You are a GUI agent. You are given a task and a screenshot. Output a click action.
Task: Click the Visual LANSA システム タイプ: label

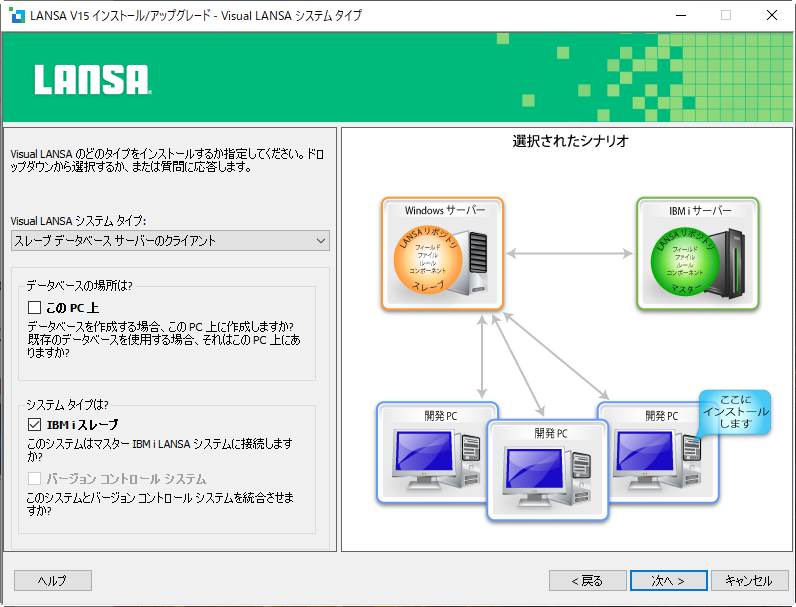[x=78, y=221]
